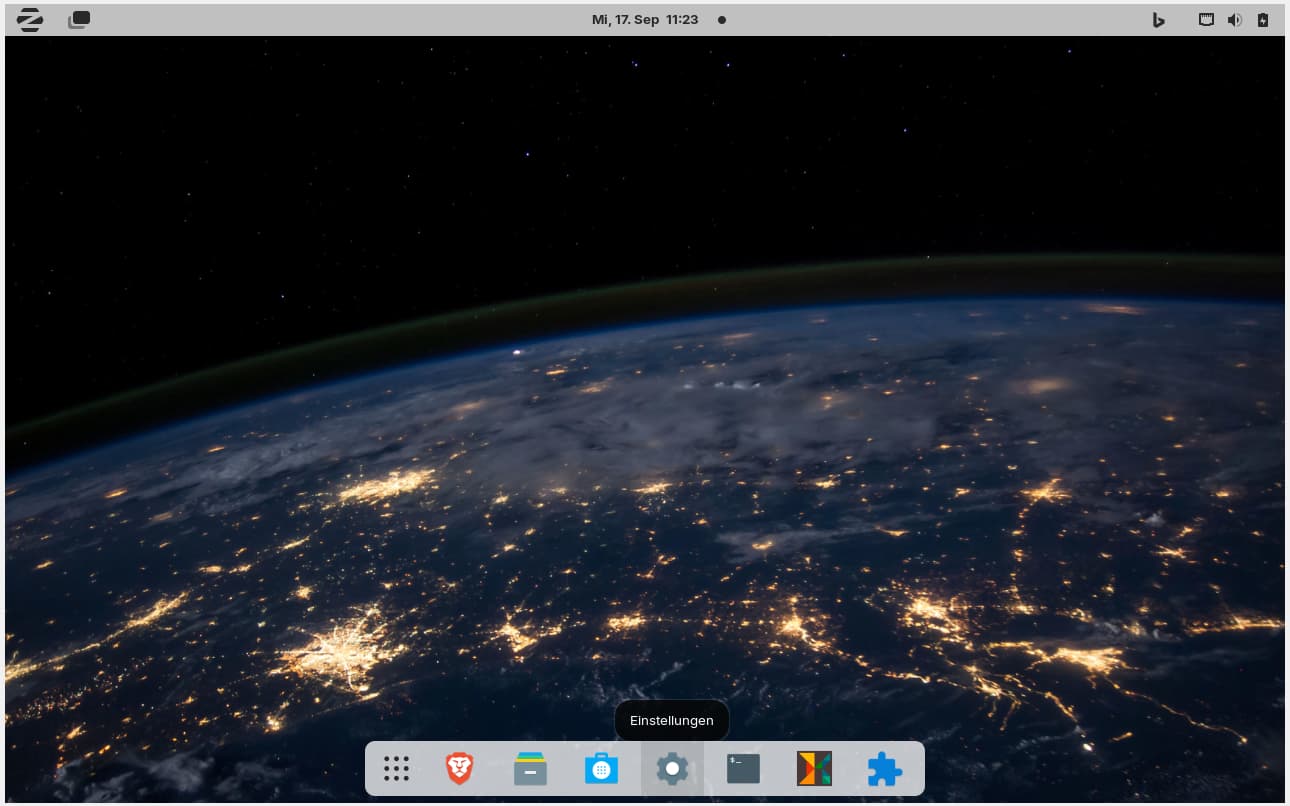Launch the Terminal from the dock

(x=743, y=769)
